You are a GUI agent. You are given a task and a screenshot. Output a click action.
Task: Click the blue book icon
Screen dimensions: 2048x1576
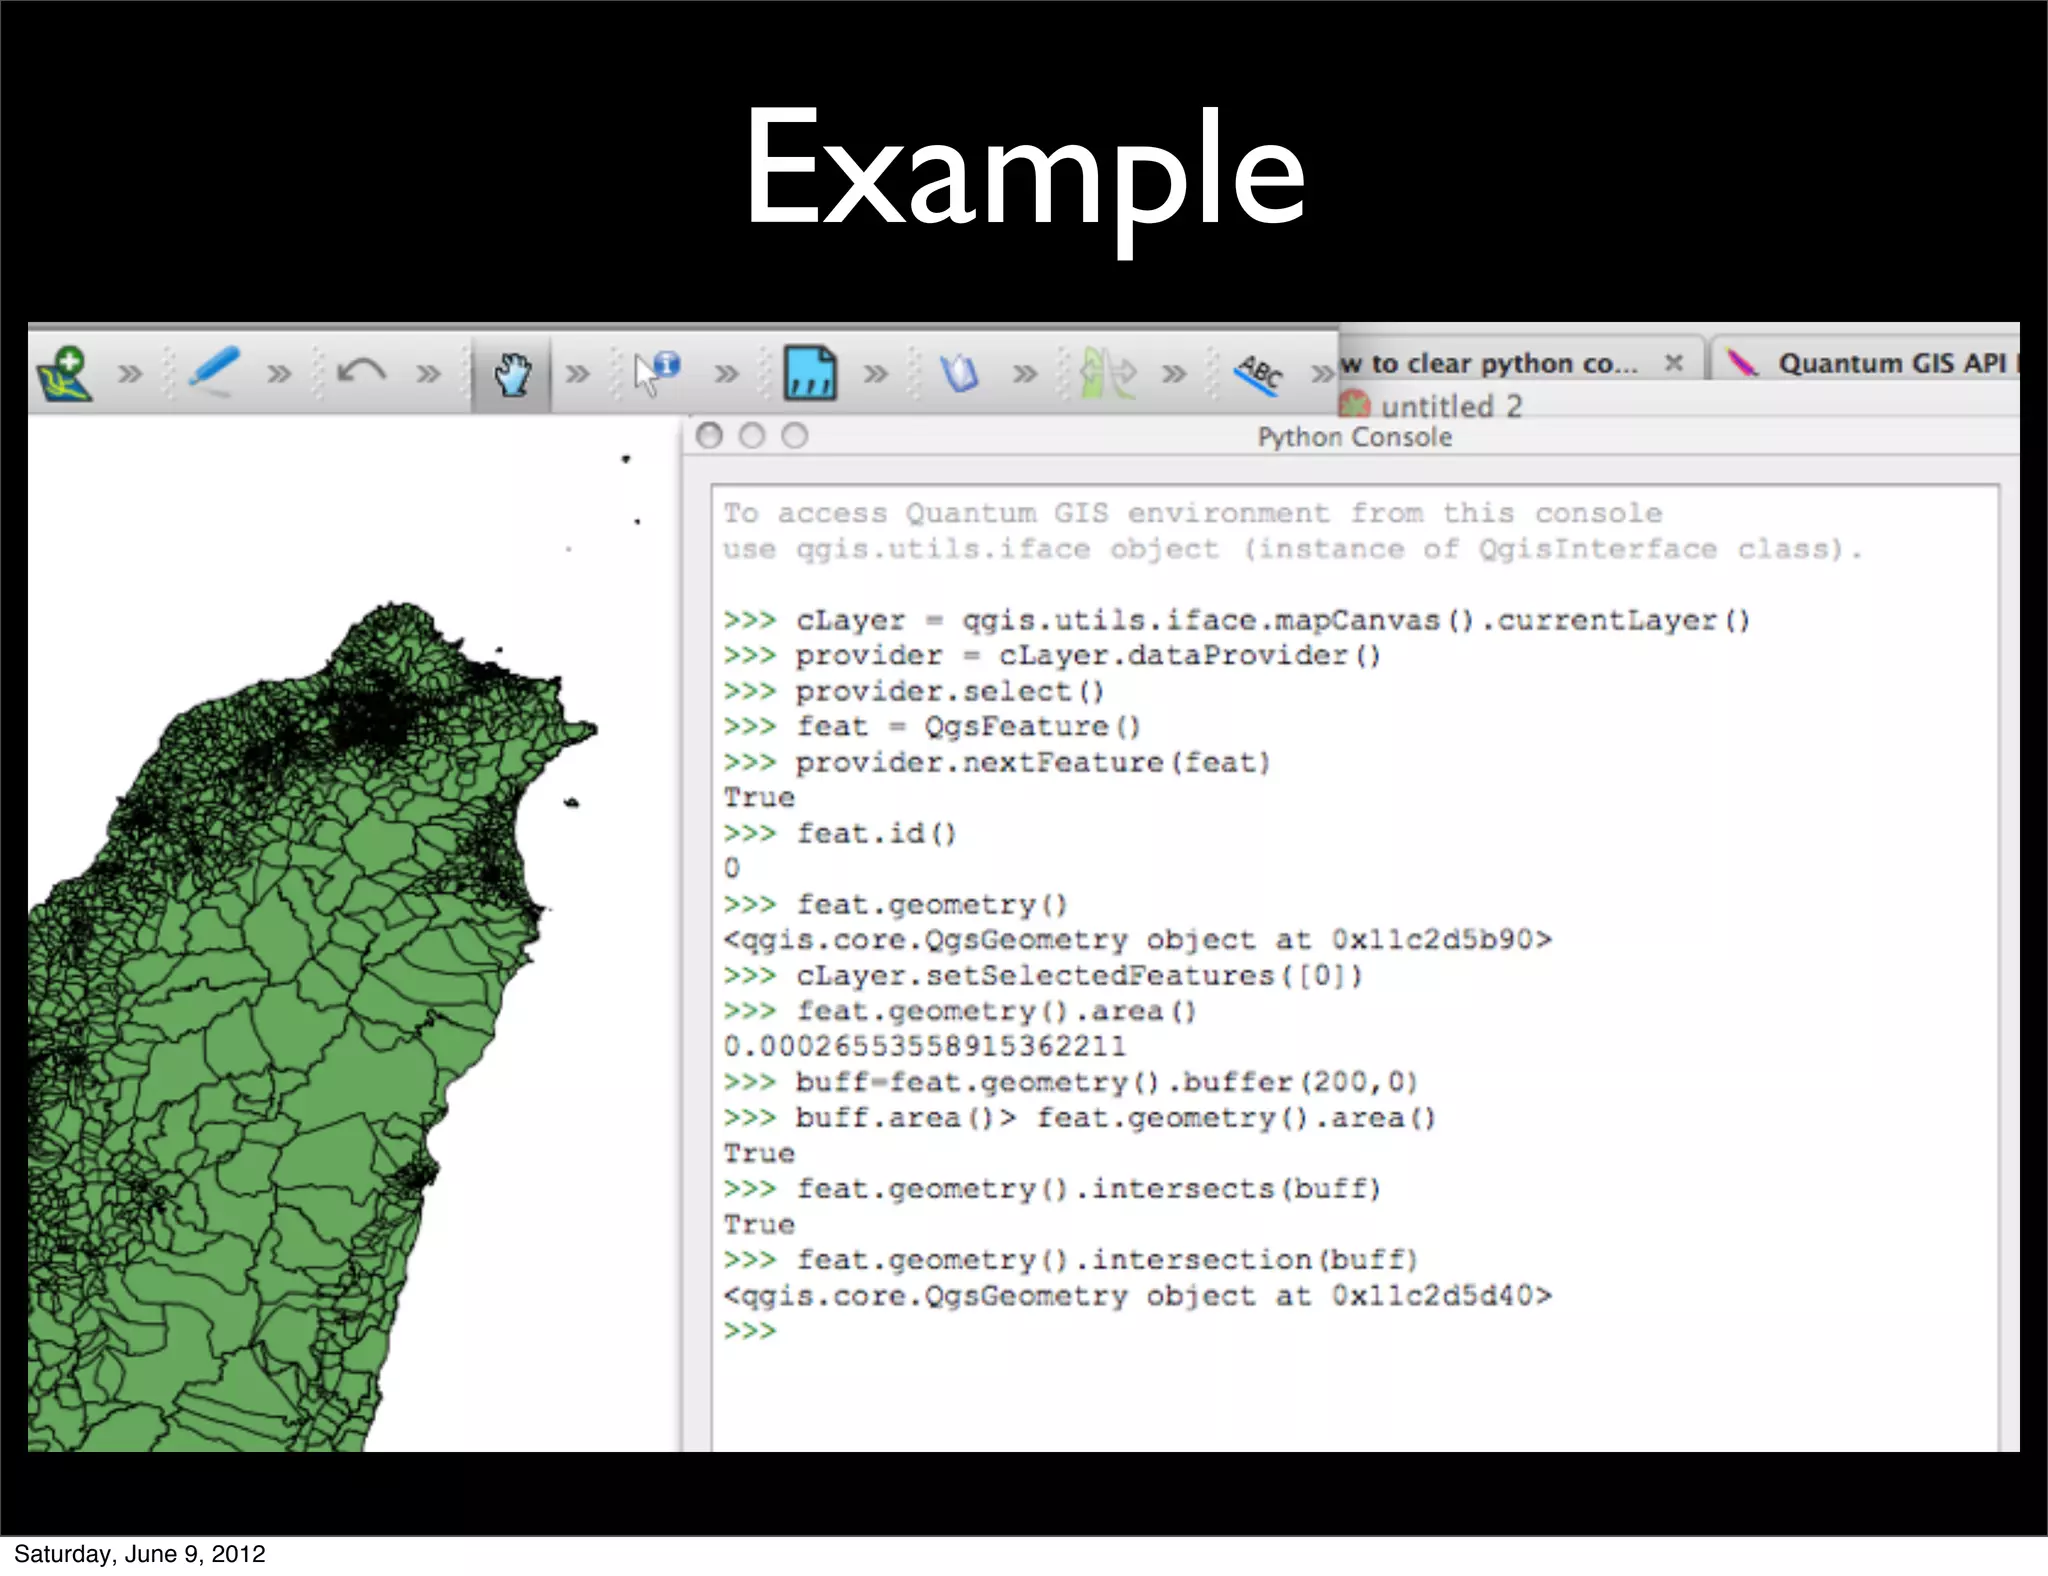pos(959,373)
